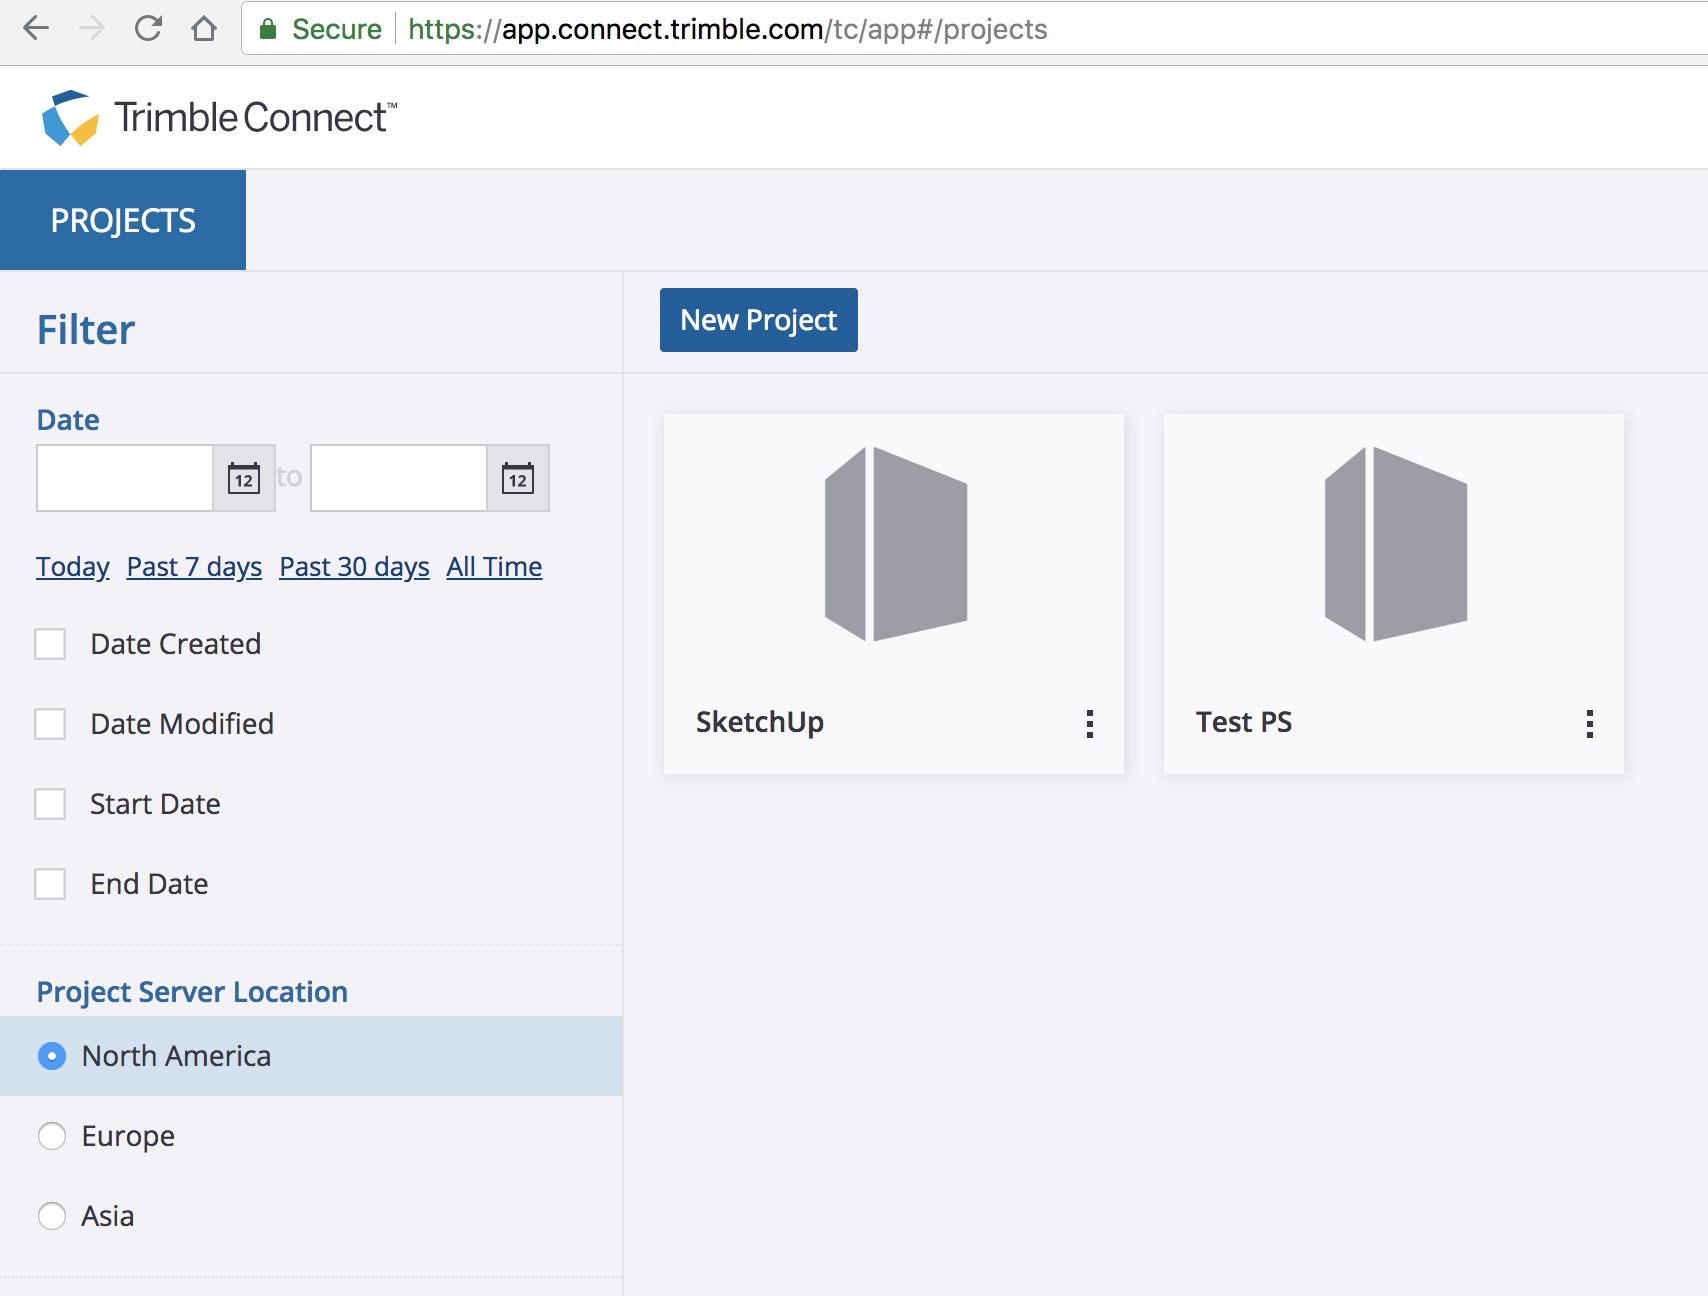Click the Test PS project name
This screenshot has height=1296, width=1708.
[1244, 722]
